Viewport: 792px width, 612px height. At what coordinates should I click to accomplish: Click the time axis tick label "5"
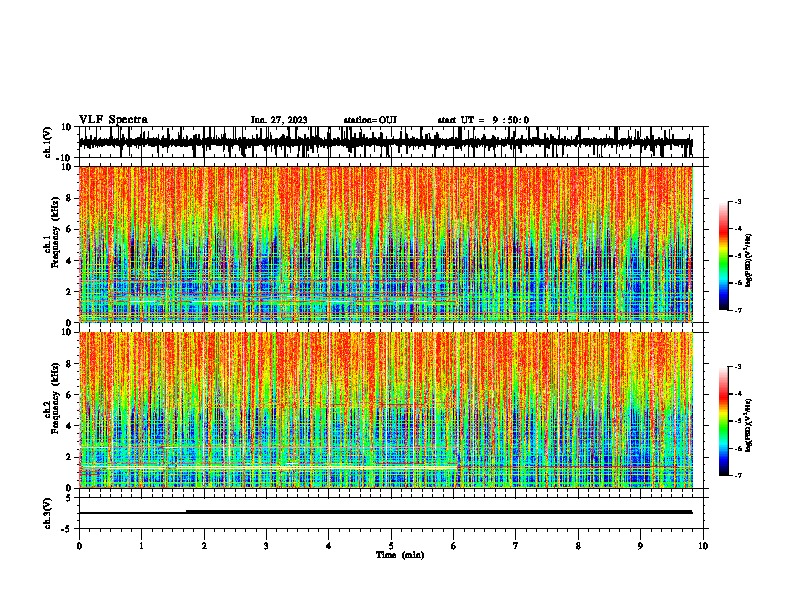click(x=391, y=546)
